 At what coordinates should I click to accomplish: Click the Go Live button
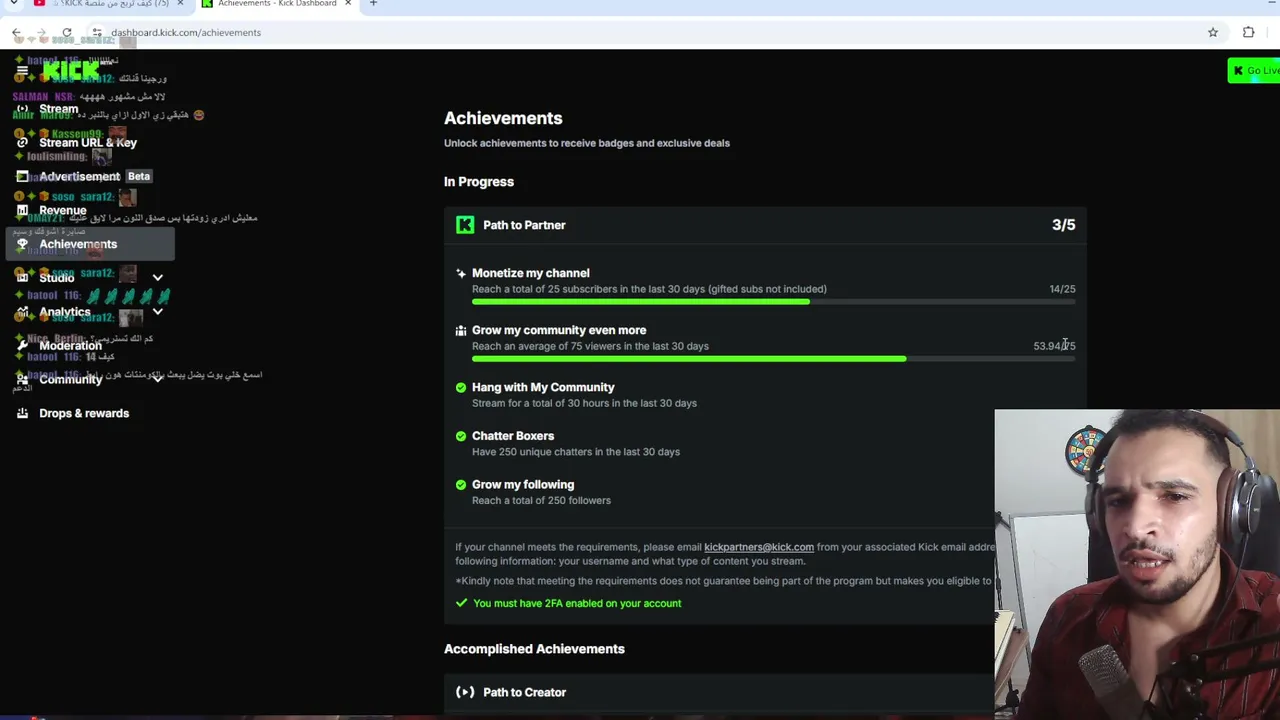coord(1254,71)
